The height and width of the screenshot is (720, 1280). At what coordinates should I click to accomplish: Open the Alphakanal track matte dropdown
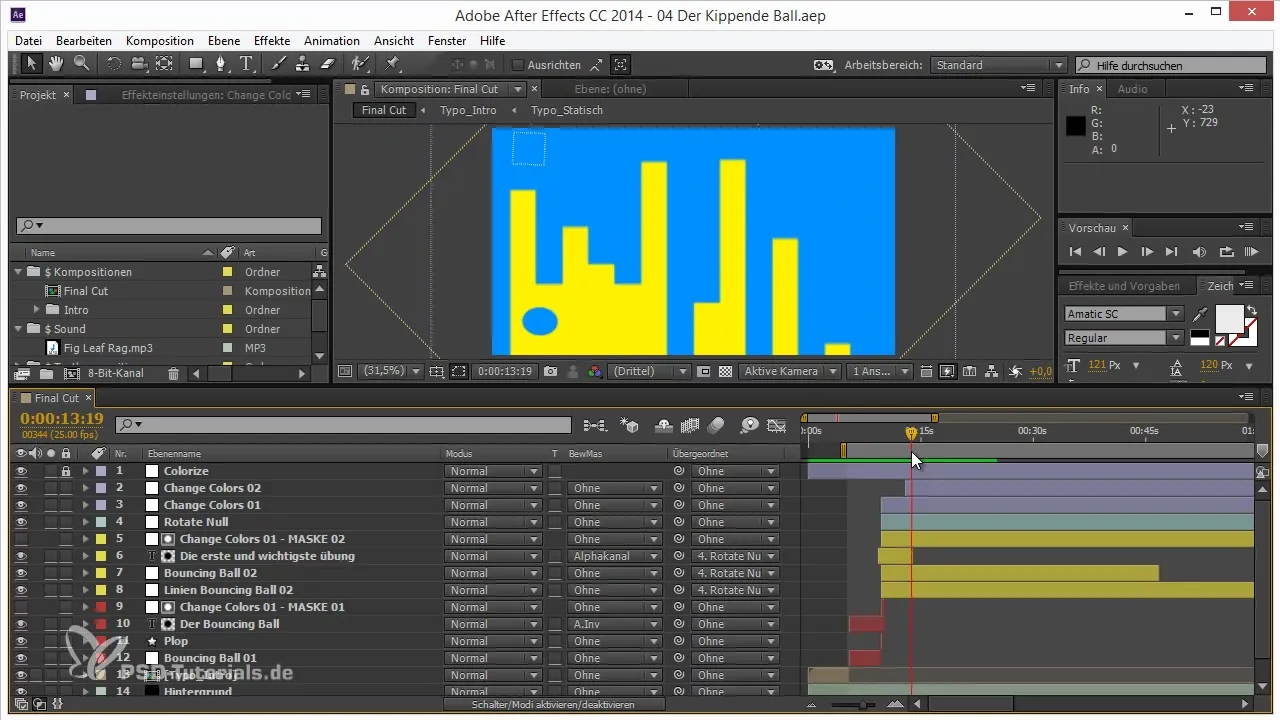615,556
